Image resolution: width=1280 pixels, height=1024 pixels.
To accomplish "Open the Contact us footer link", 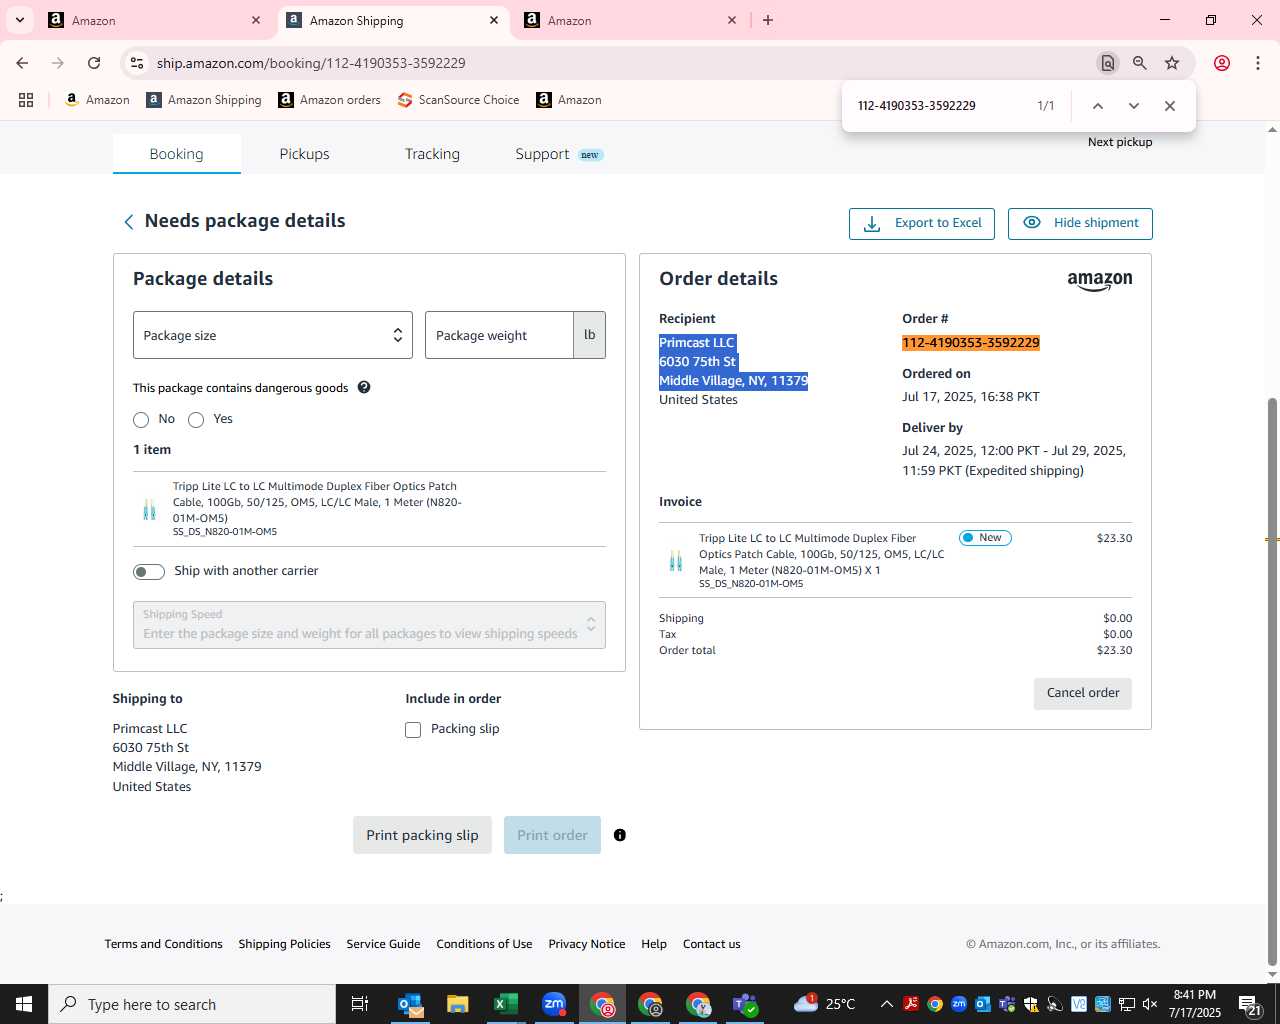I will [x=712, y=944].
